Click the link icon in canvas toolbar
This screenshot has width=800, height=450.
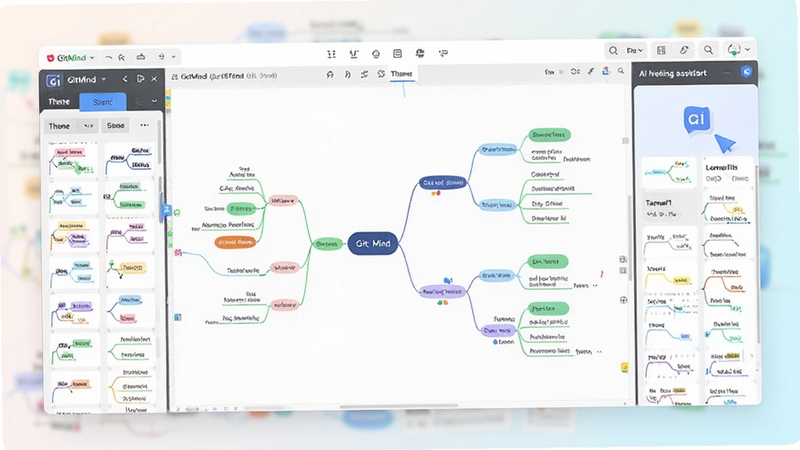[x=576, y=71]
